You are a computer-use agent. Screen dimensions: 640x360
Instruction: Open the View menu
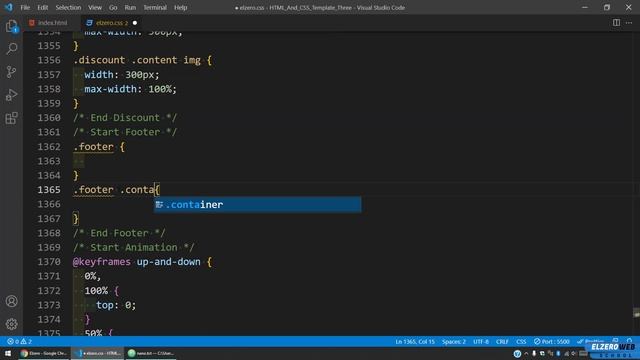(x=95, y=7)
